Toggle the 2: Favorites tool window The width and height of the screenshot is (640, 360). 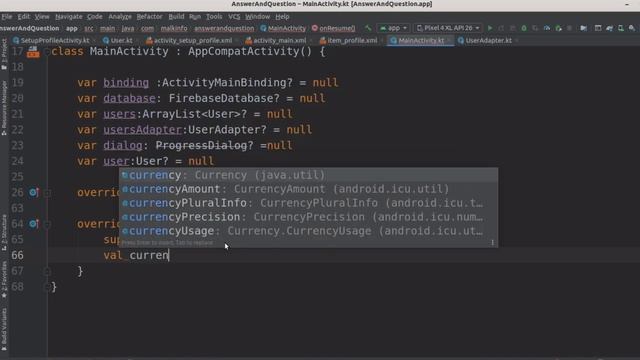[4, 280]
